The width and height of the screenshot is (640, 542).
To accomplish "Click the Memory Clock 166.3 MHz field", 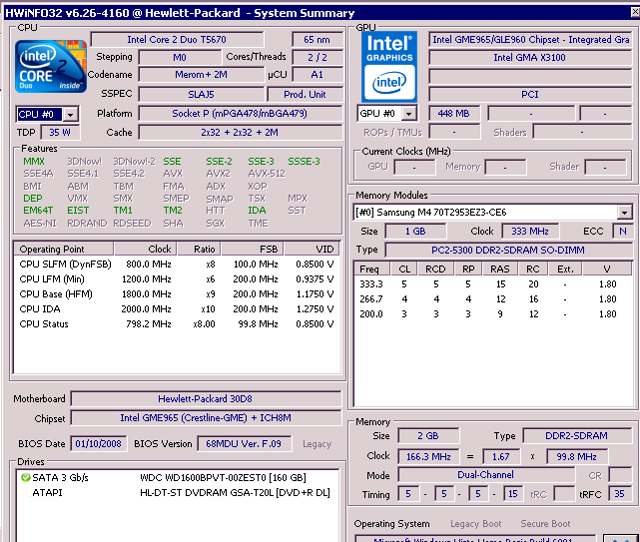I will click(428, 457).
